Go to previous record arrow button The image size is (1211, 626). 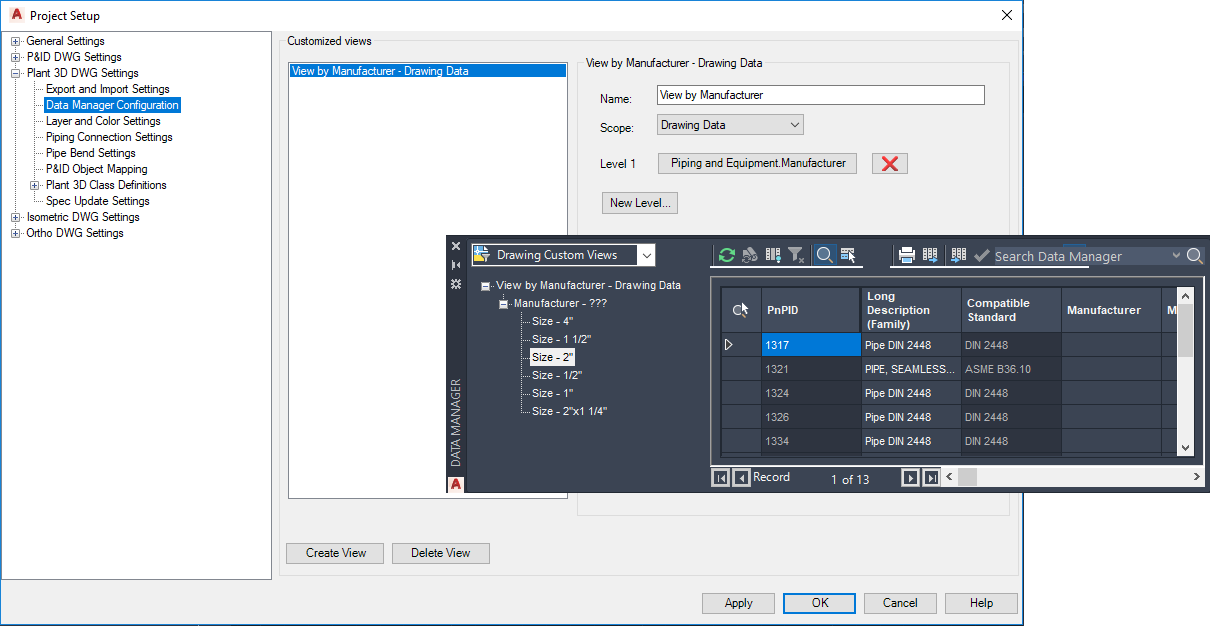tap(741, 478)
